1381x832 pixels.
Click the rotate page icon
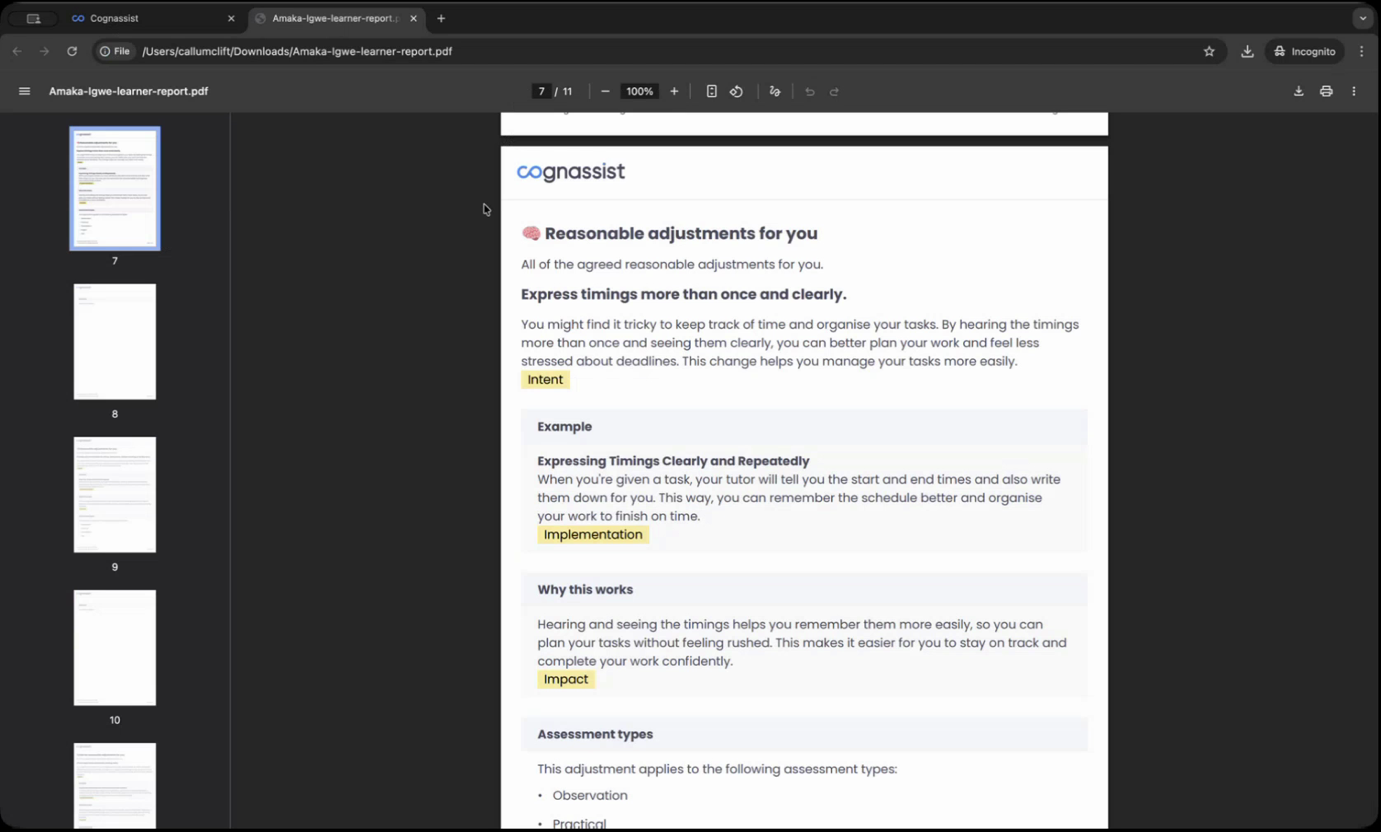(737, 91)
